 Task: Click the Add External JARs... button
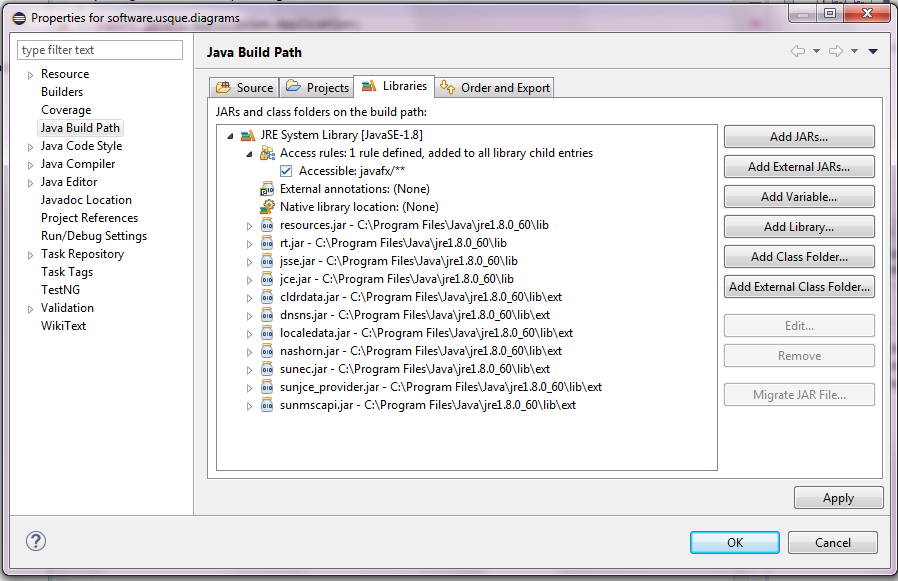pos(799,167)
